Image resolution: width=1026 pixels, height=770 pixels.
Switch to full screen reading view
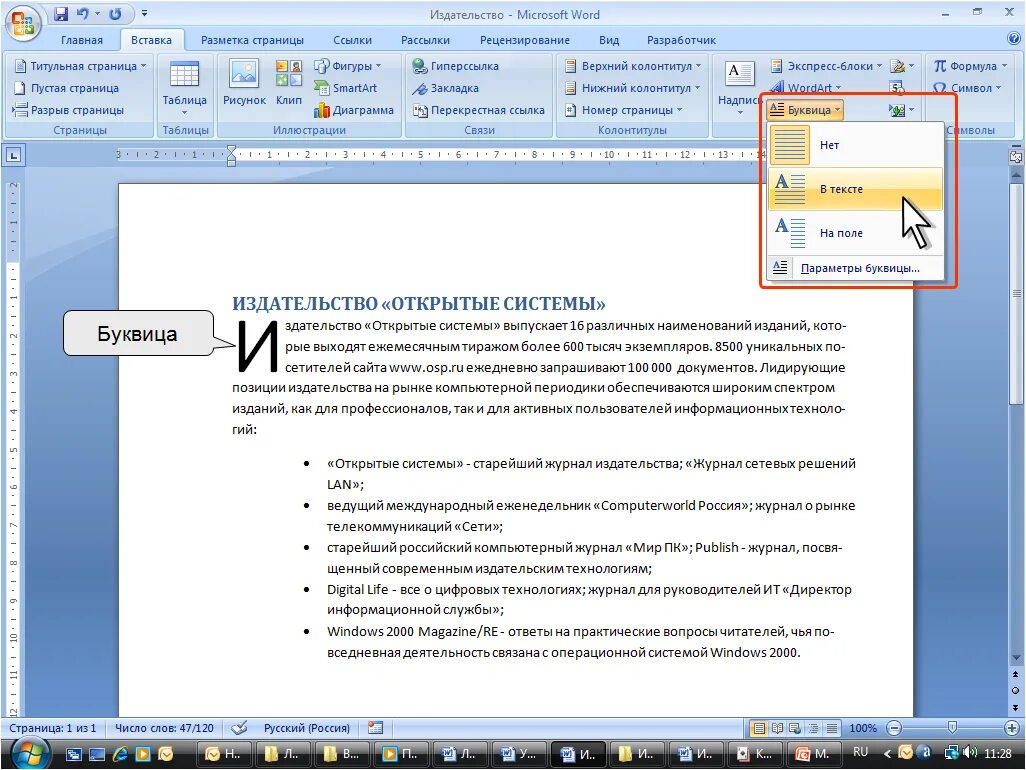tap(777, 728)
